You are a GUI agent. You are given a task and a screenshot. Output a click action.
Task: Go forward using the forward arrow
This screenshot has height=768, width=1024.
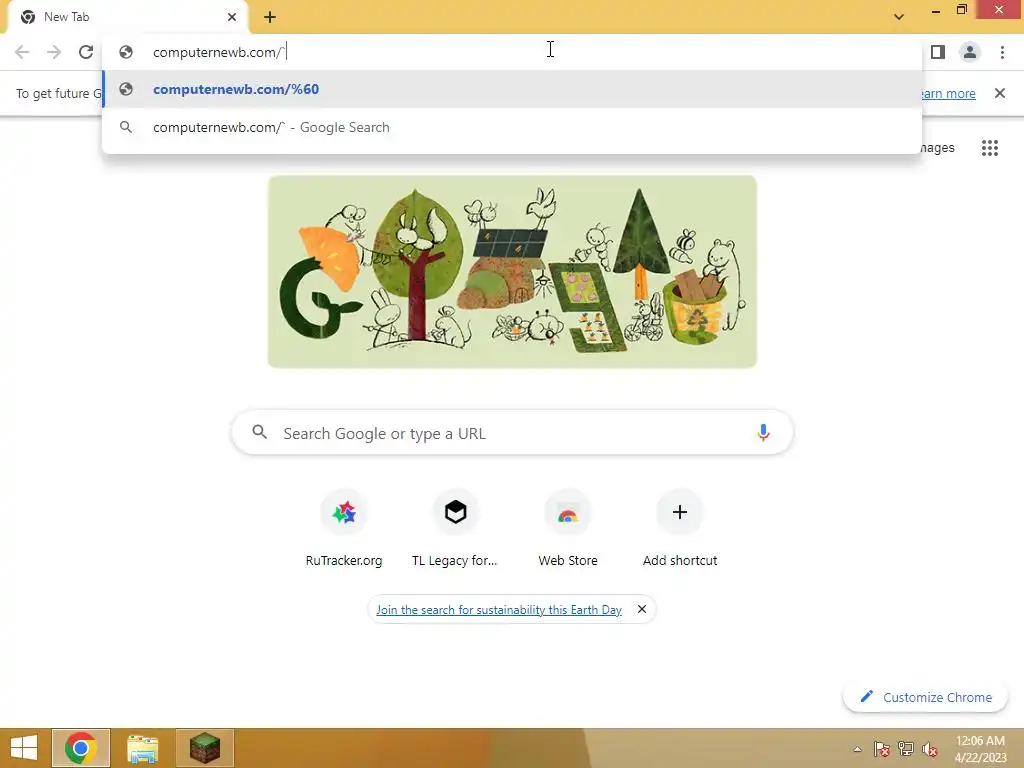point(54,52)
